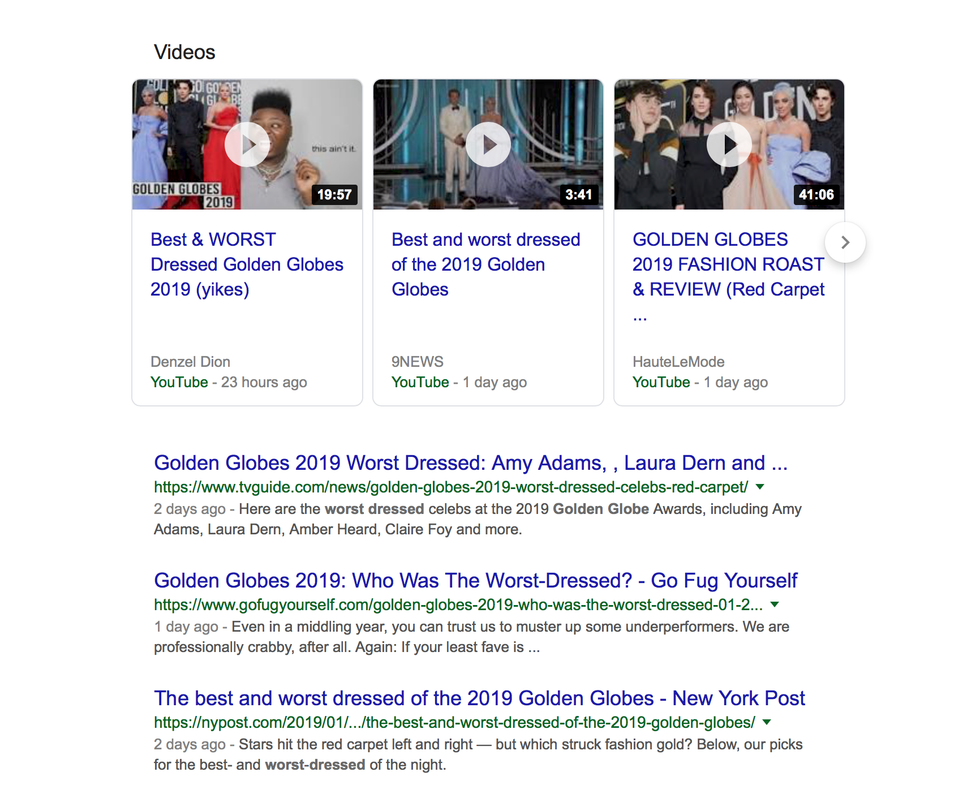980x805 pixels.
Task: Open the New York Post result headline
Action: pyautogui.click(x=479, y=698)
